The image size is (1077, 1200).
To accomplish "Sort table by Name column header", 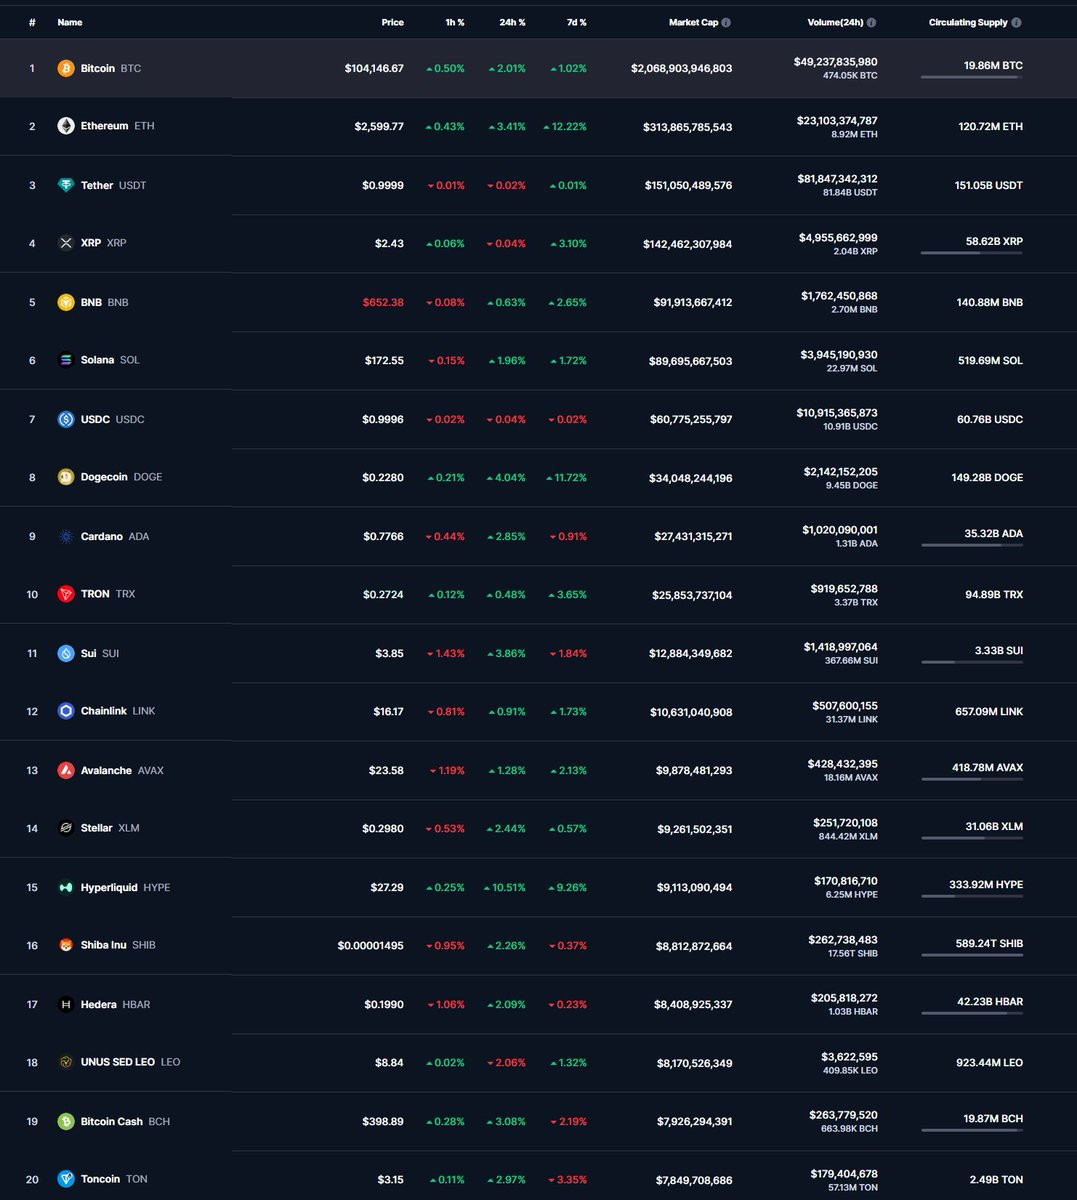I will (x=70, y=22).
